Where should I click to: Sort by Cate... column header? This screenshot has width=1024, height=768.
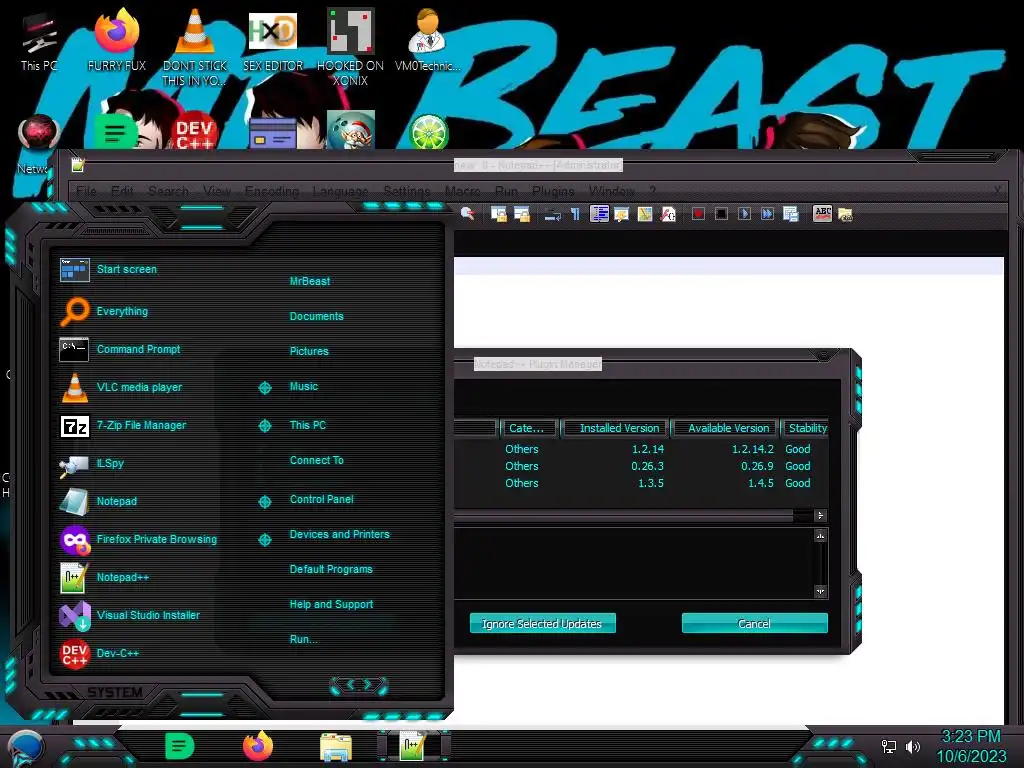coord(528,428)
